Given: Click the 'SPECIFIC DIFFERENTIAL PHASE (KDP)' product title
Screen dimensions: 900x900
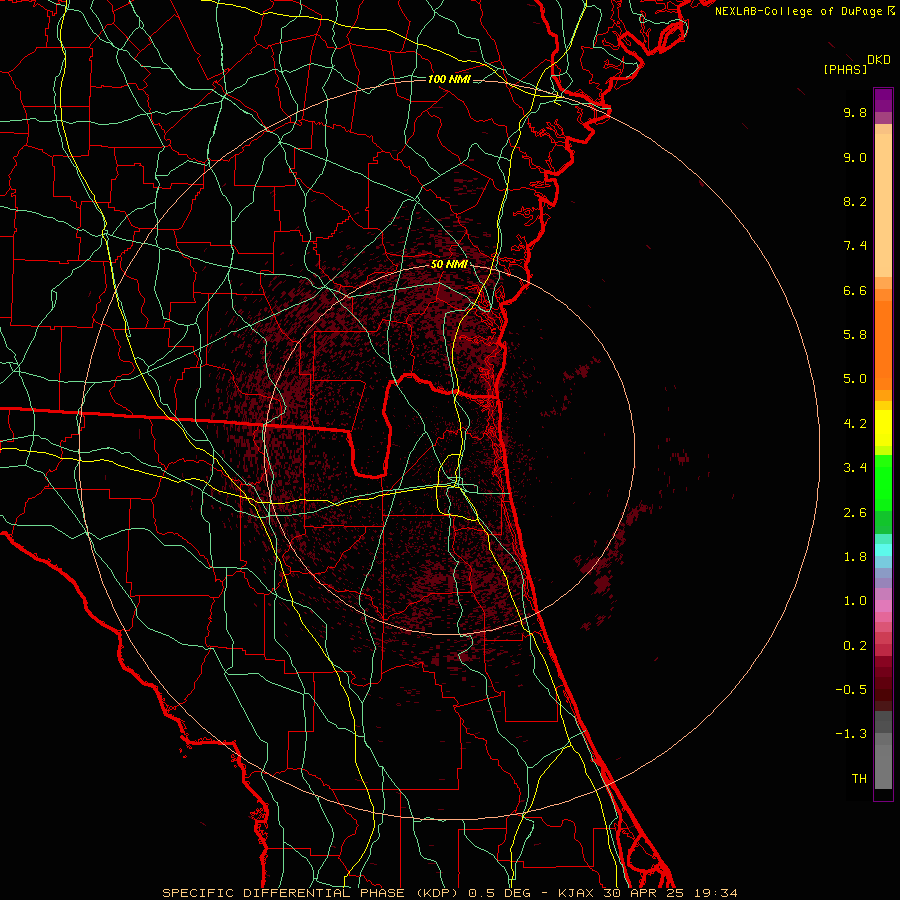Looking at the screenshot, I should pos(313,893).
